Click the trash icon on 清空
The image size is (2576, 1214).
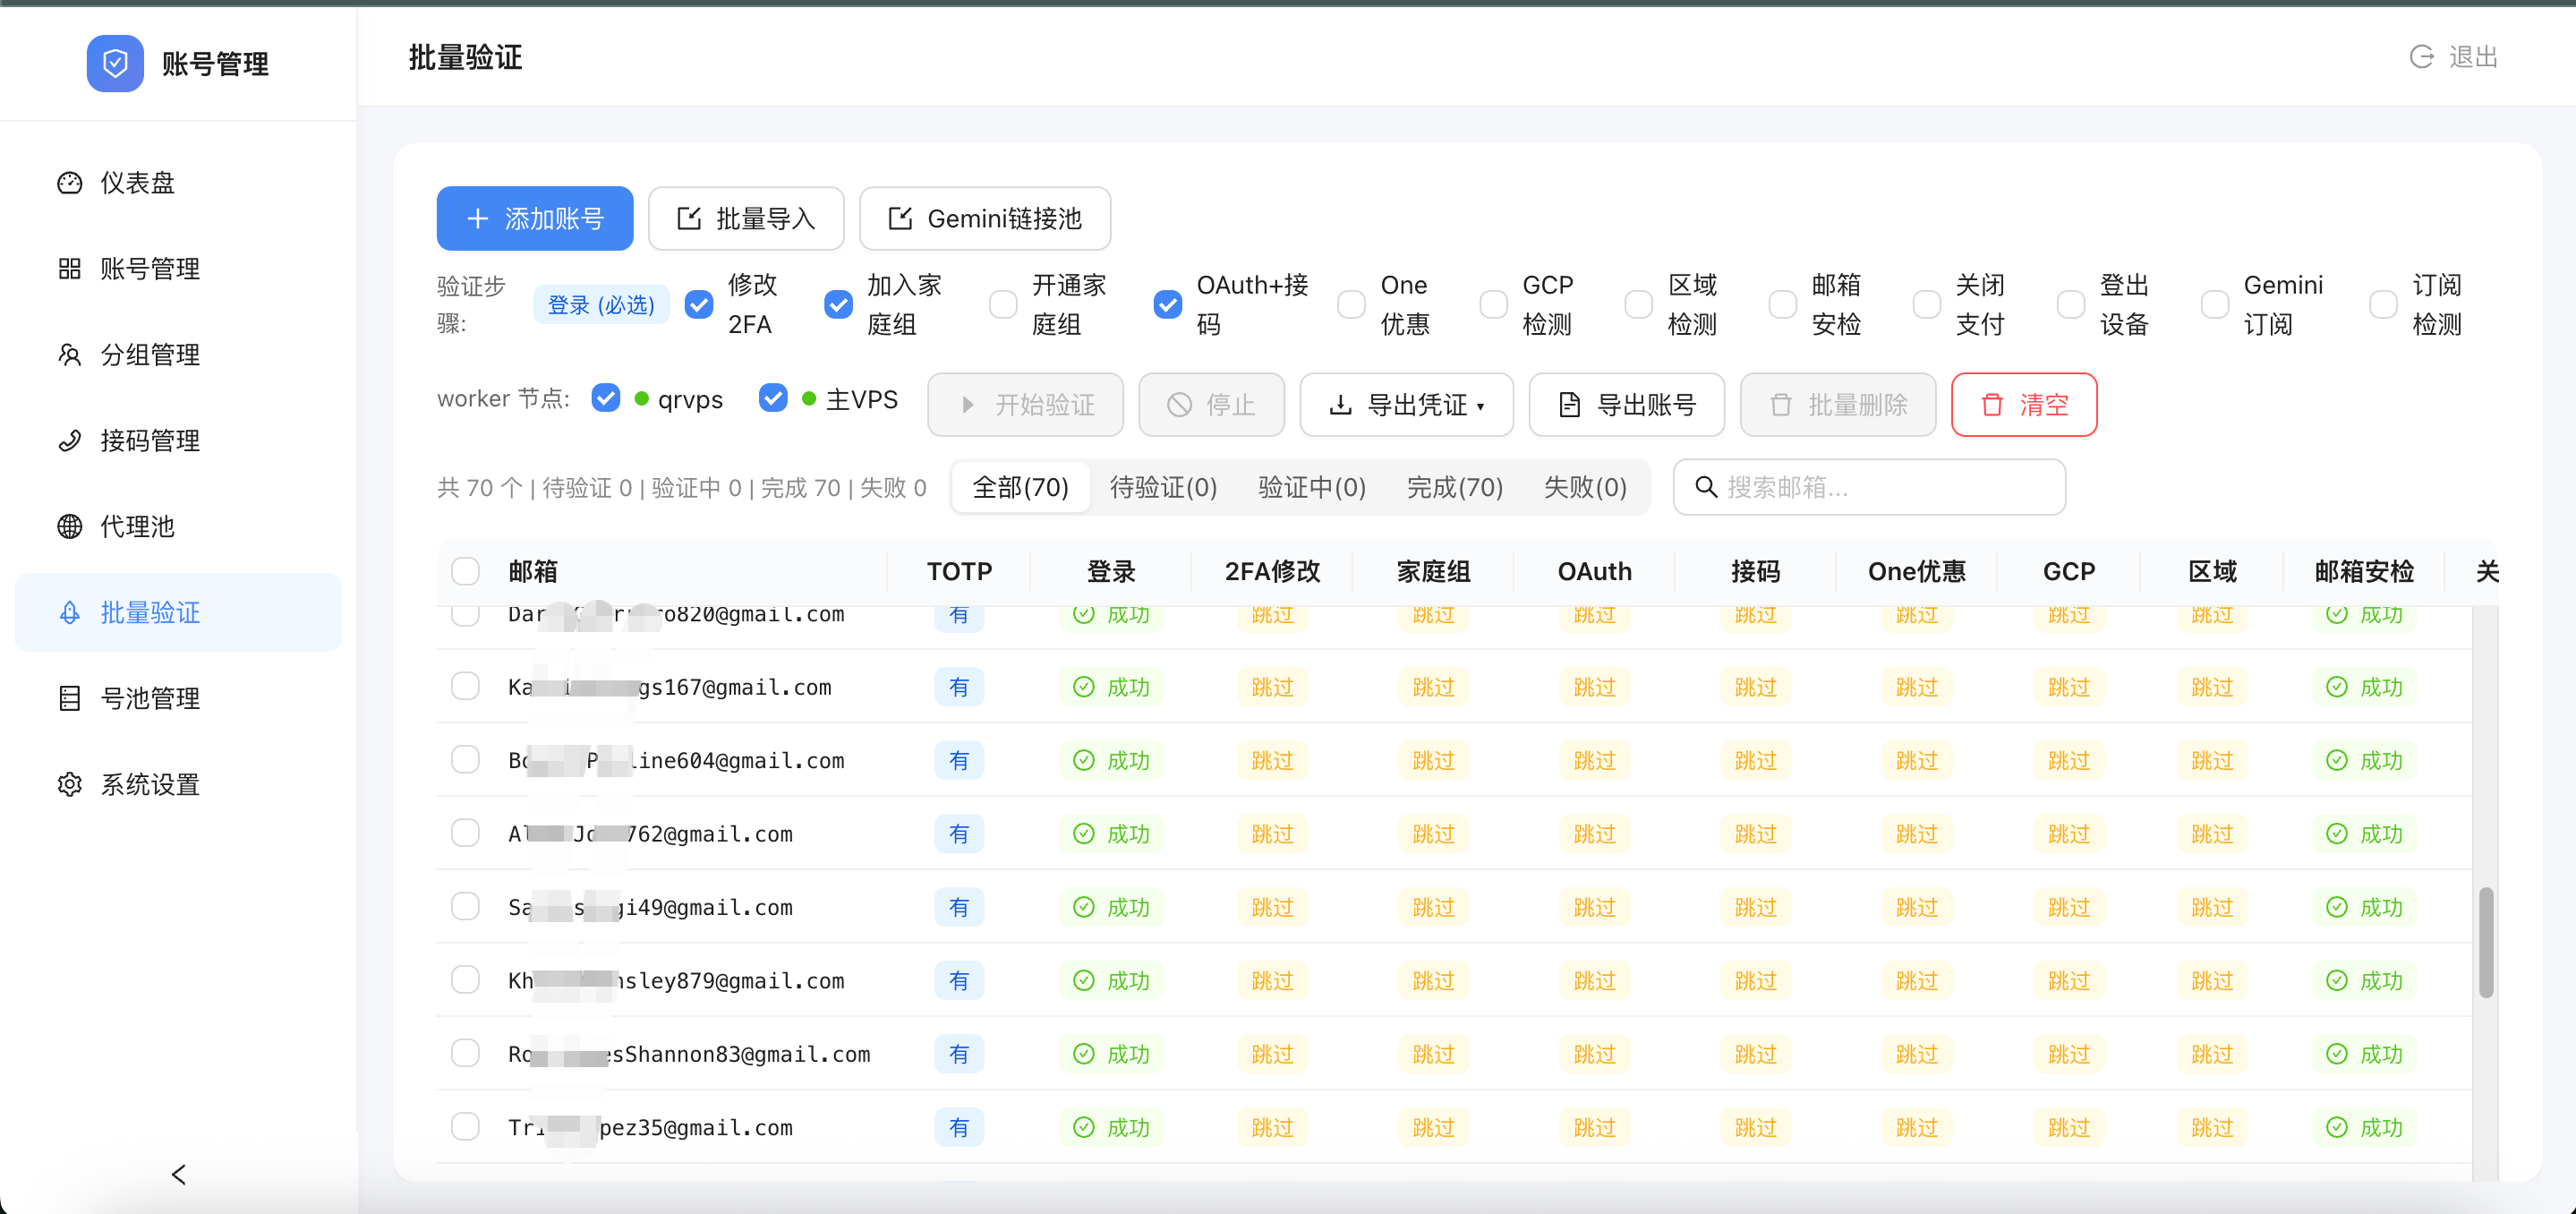pos(1992,405)
